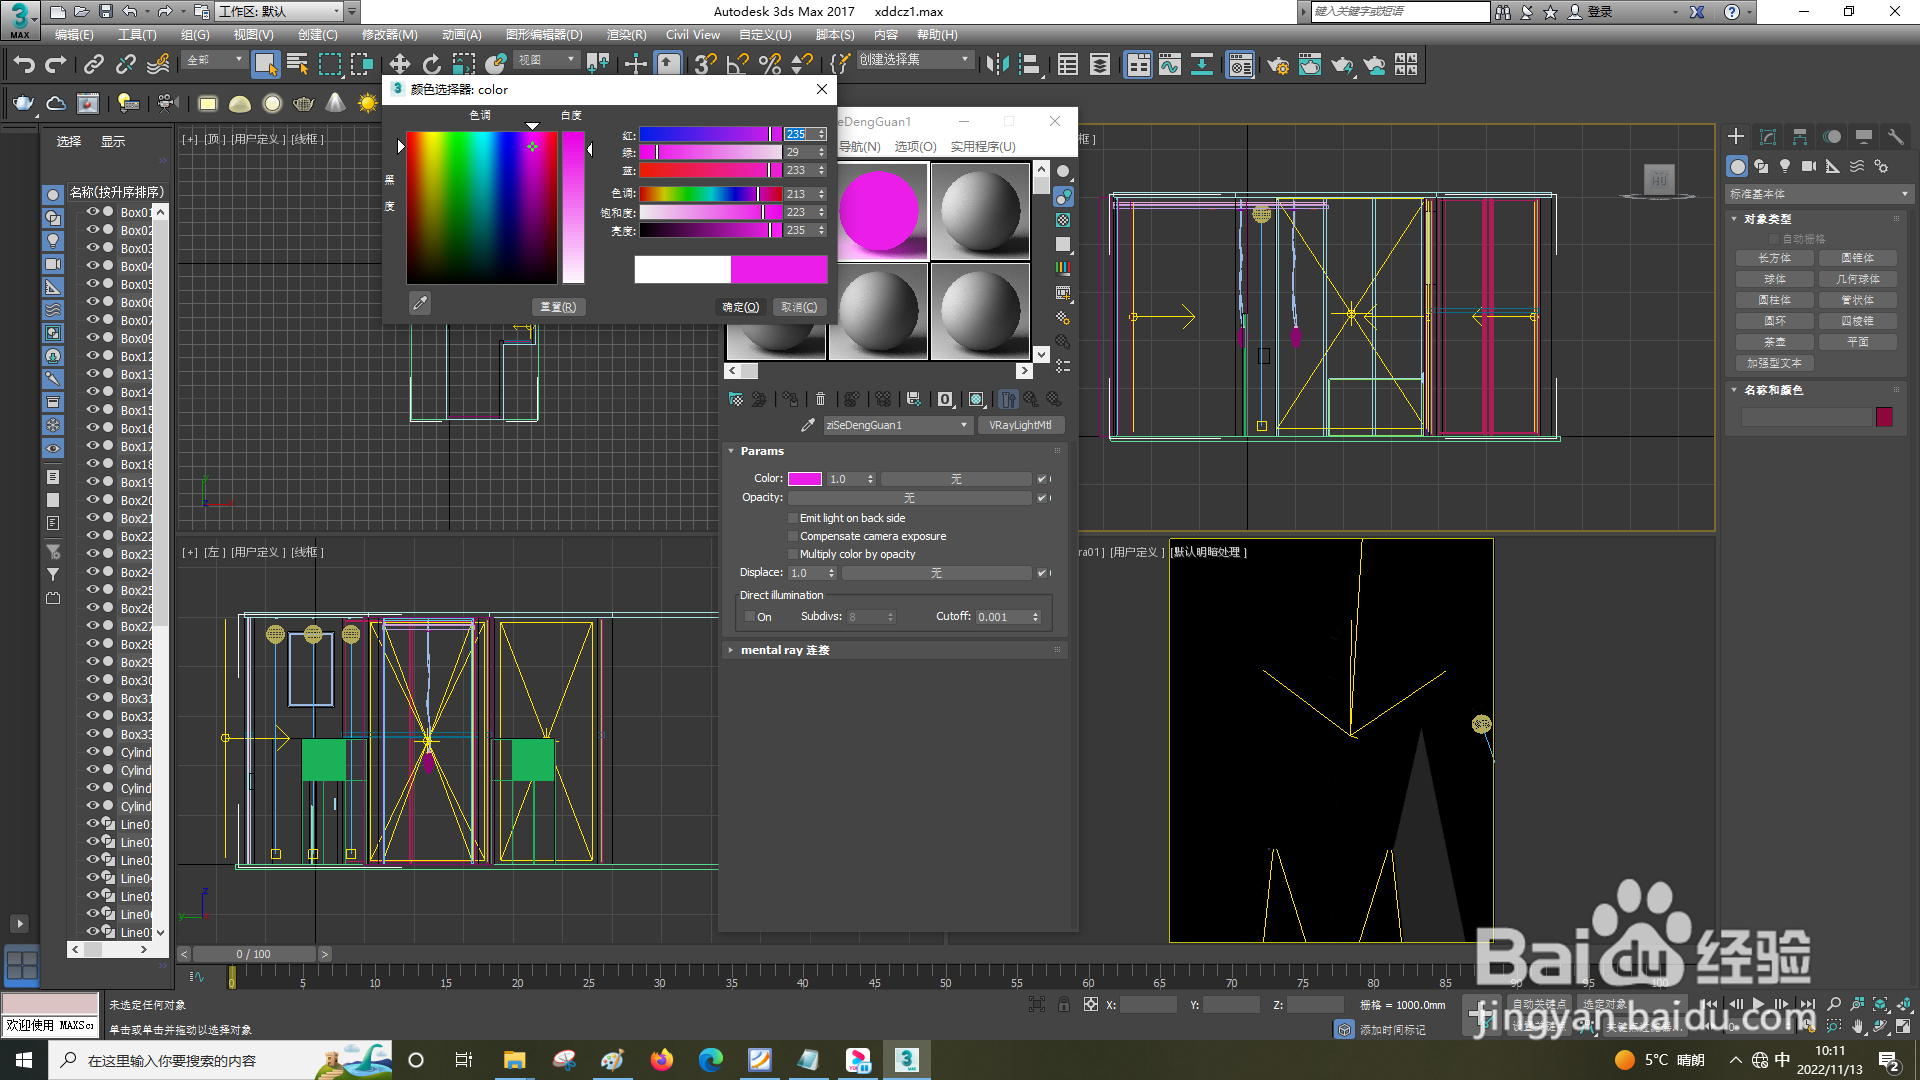The width and height of the screenshot is (1920, 1082).
Task: Toggle the Percent Snap icon
Action: pyautogui.click(x=769, y=65)
